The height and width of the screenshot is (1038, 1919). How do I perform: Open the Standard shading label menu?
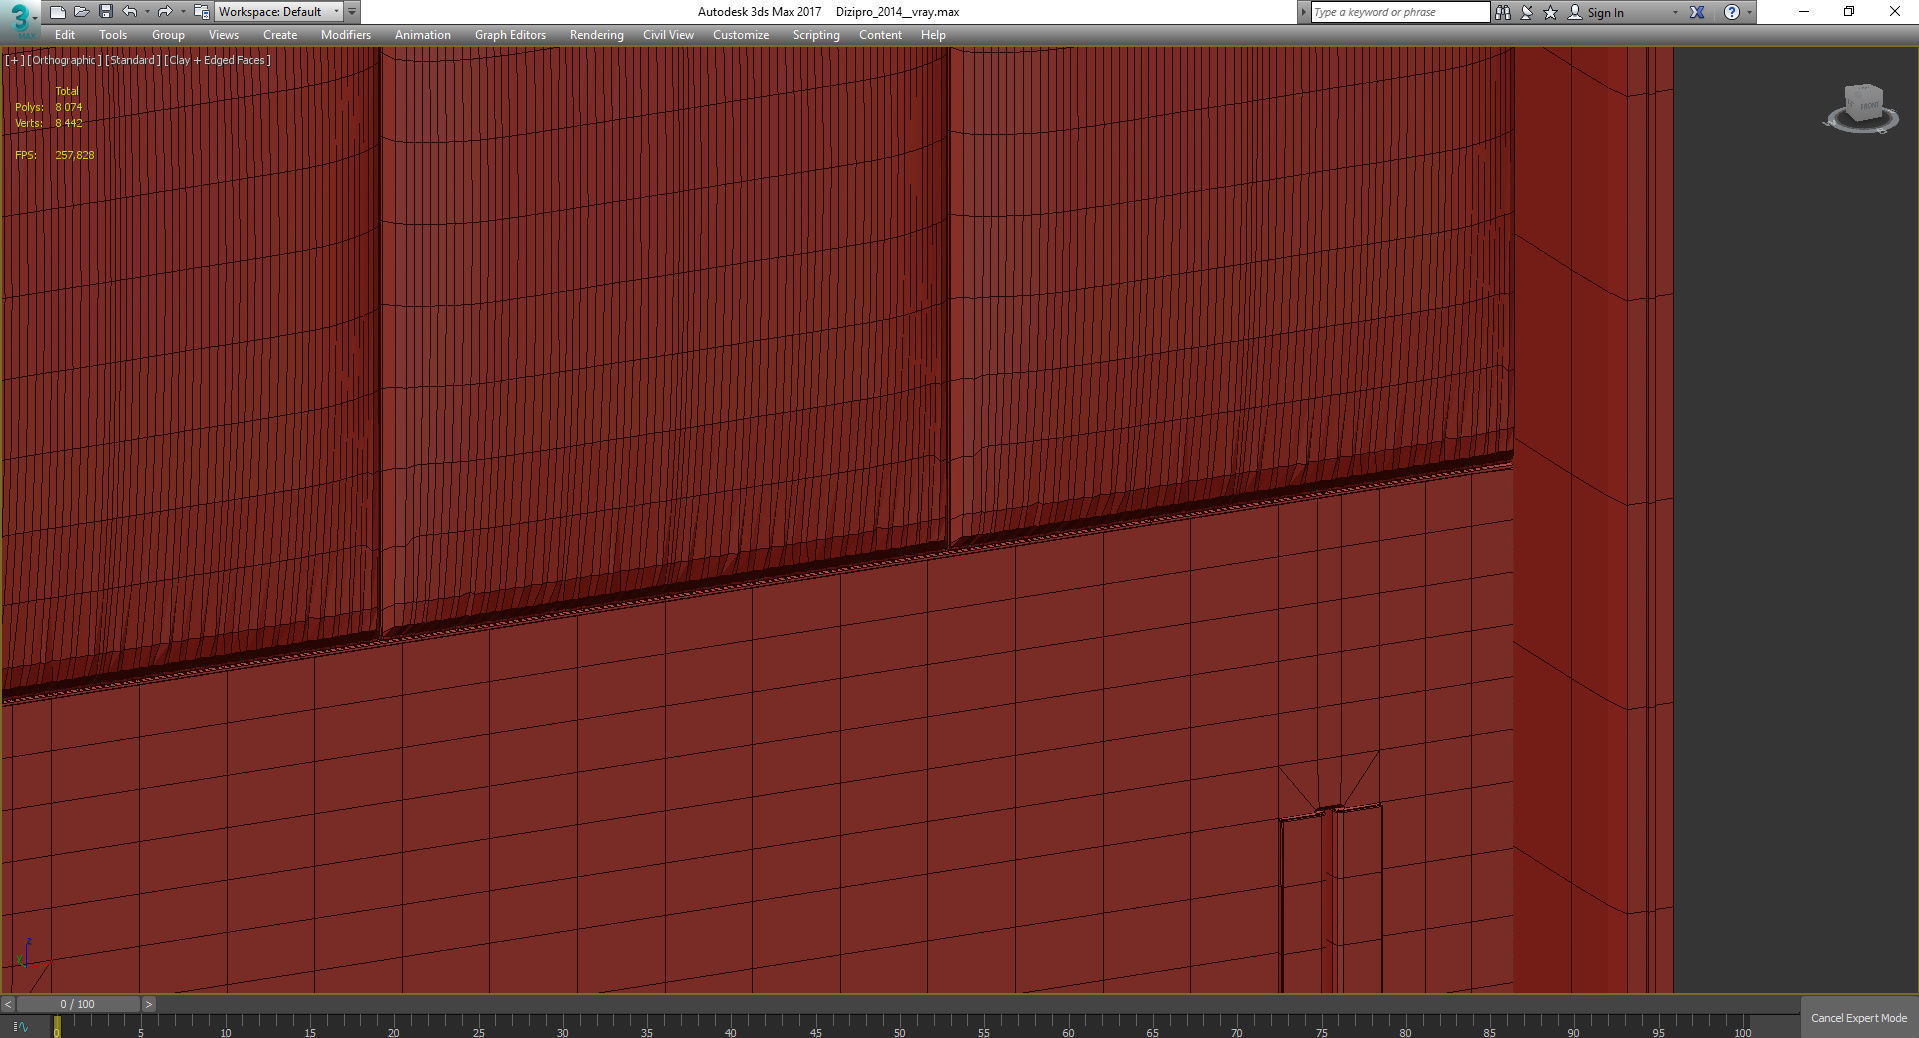[x=132, y=60]
